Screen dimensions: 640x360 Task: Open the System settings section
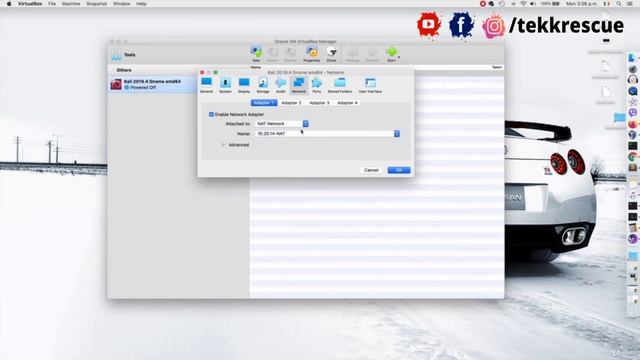click(225, 85)
